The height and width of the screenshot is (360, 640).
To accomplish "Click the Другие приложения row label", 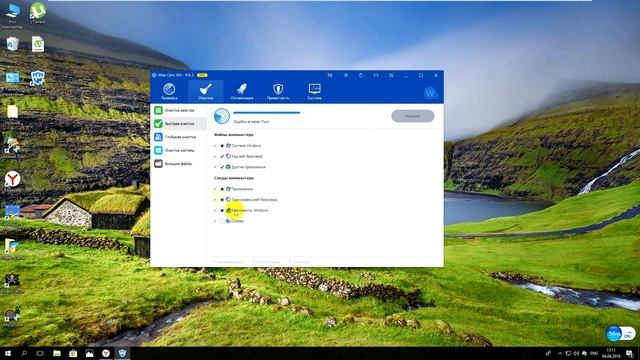I will (x=249, y=167).
